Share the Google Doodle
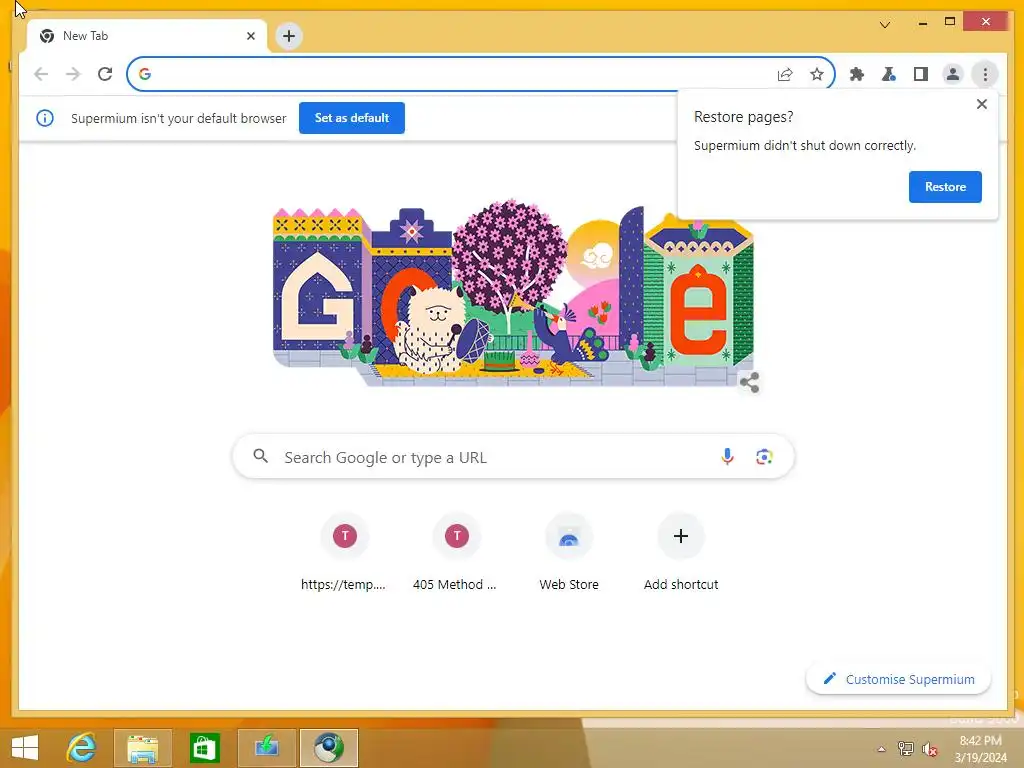Viewport: 1024px width, 768px height. coord(750,383)
